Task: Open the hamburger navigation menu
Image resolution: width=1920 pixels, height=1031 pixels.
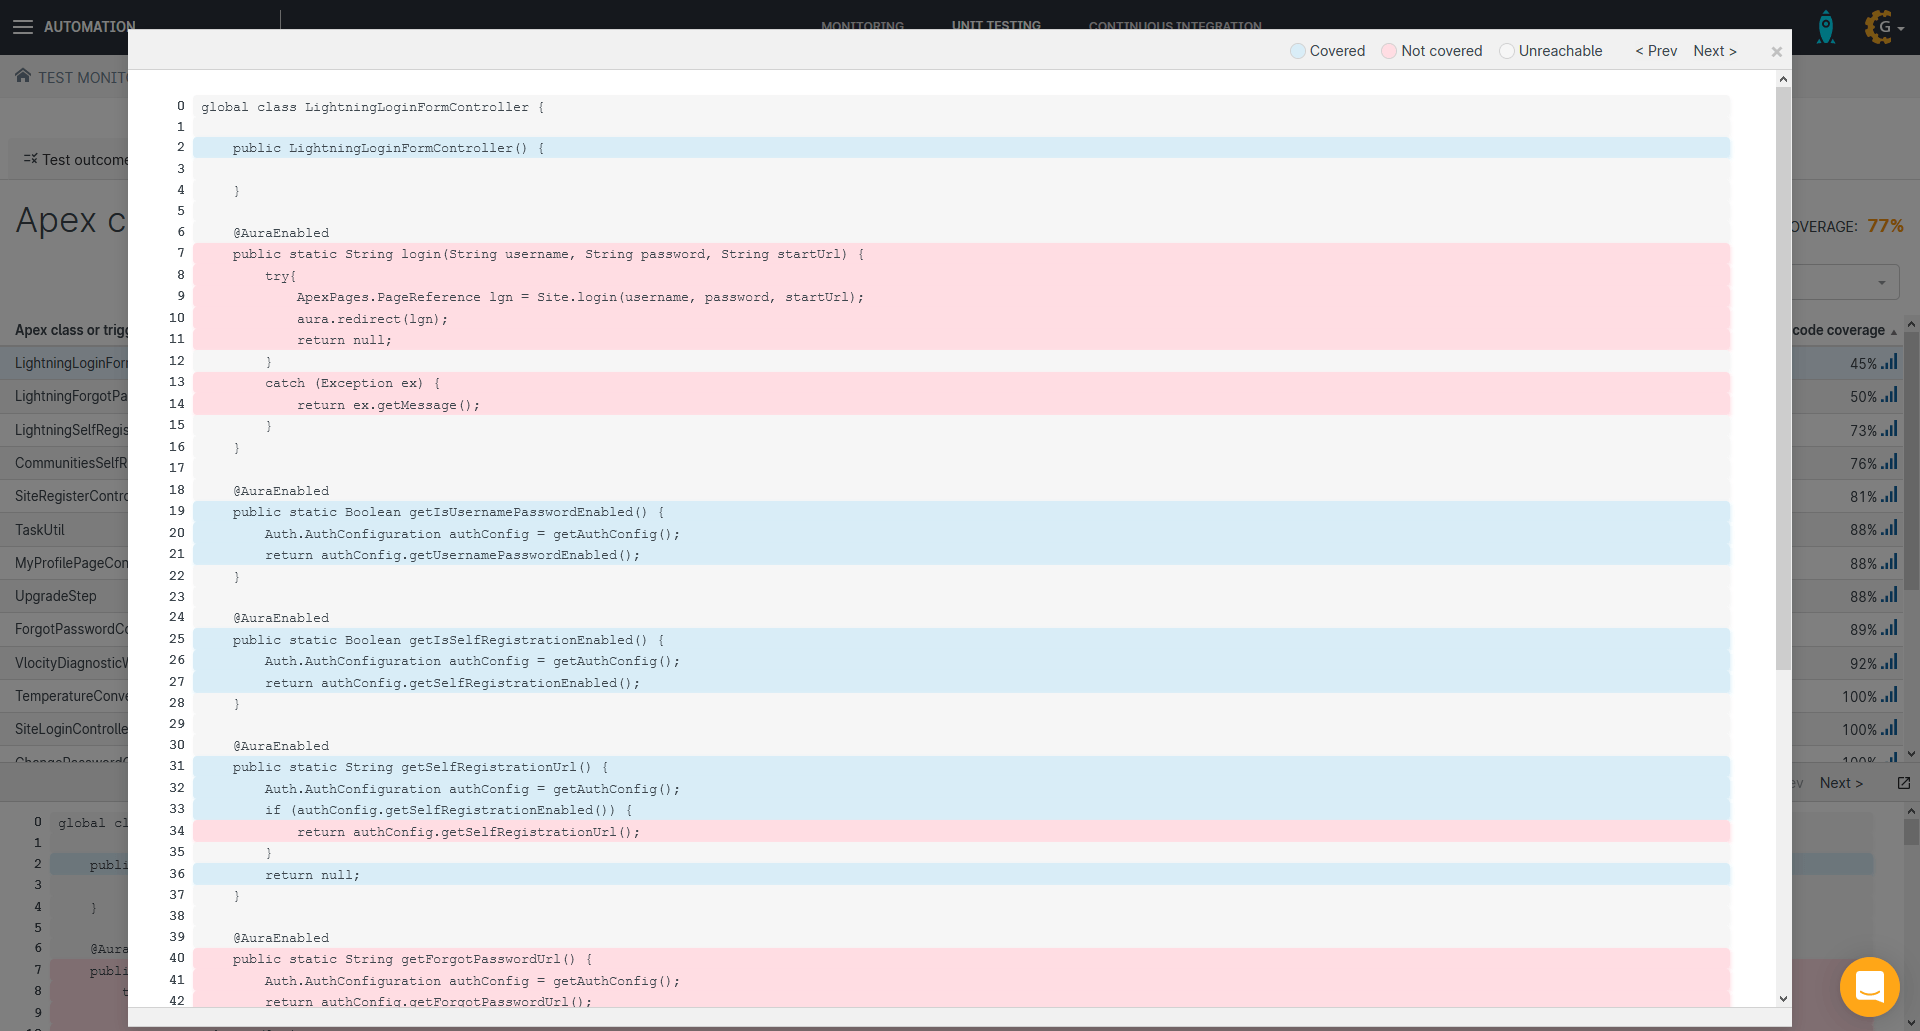Action: [x=22, y=27]
